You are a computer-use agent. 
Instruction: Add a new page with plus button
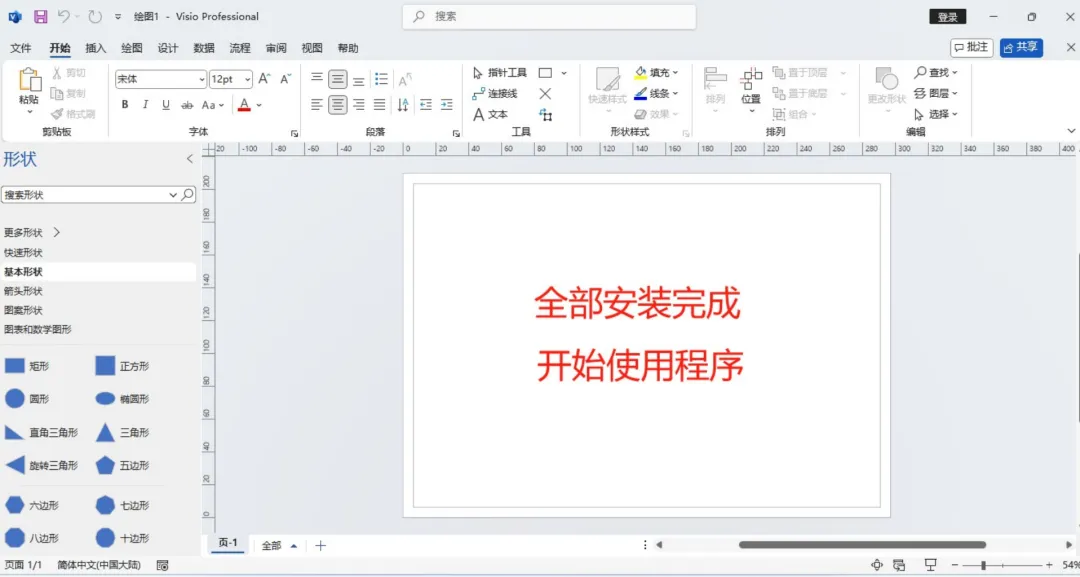320,545
